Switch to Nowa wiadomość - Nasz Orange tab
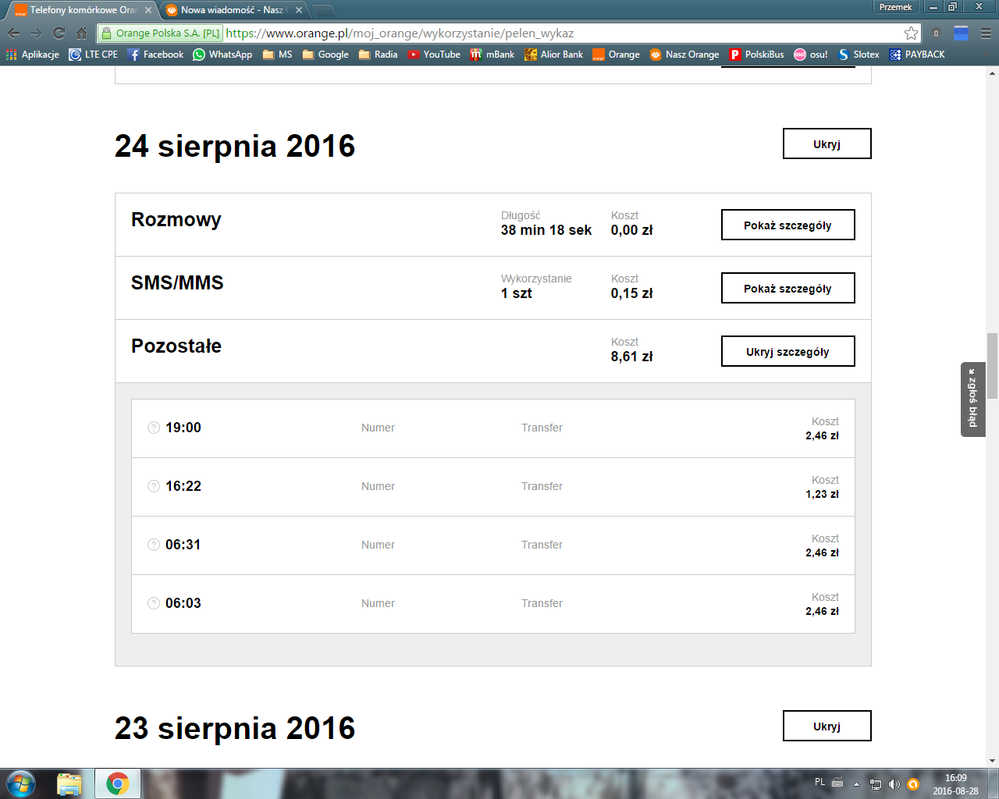 click(x=233, y=10)
